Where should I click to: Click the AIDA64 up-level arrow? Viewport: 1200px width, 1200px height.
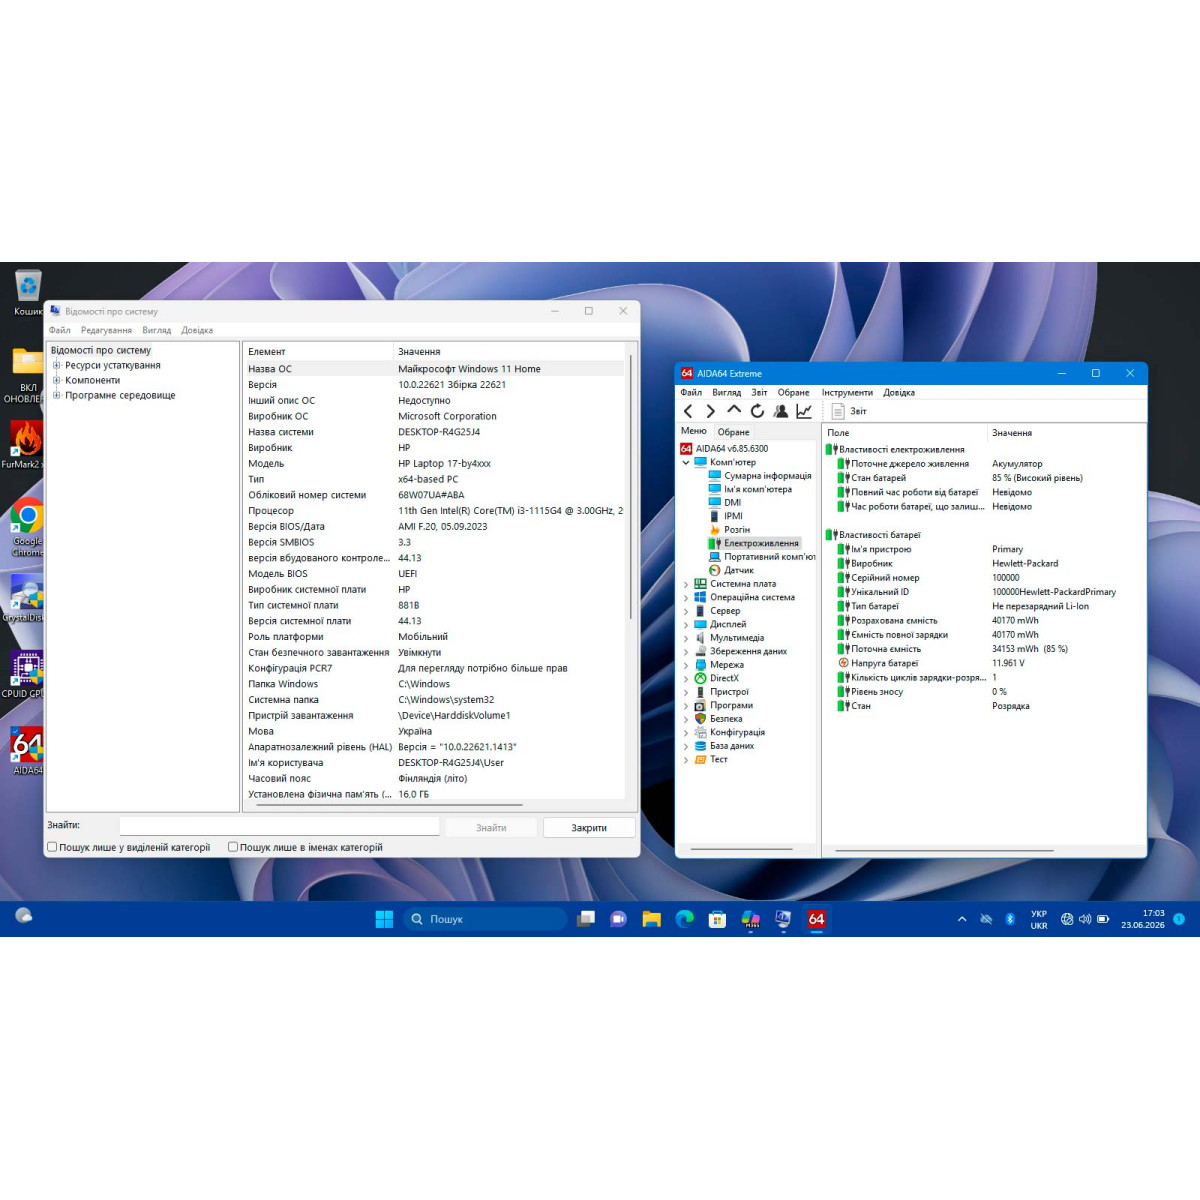pos(733,410)
